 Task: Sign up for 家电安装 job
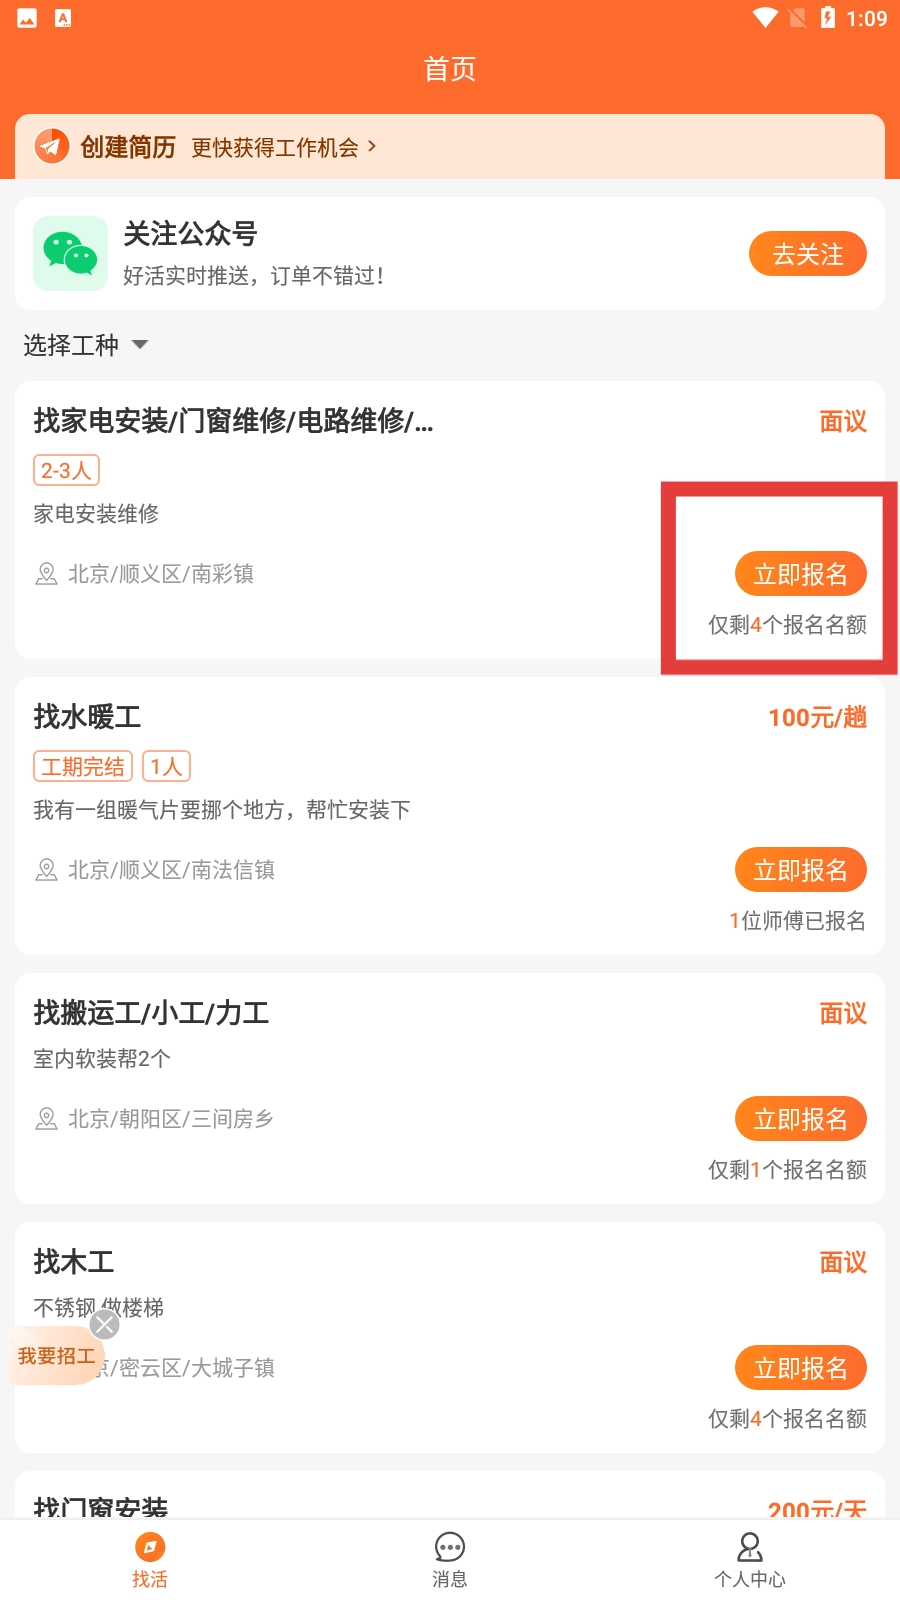[x=800, y=574]
